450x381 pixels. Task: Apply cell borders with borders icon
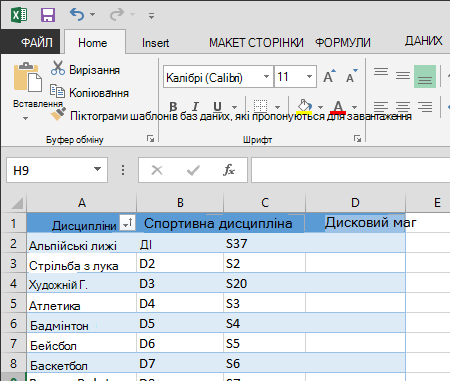point(260,106)
